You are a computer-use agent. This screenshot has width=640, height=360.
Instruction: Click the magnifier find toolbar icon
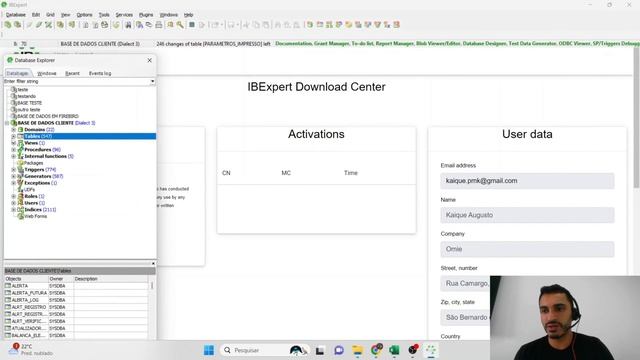click(180, 25)
